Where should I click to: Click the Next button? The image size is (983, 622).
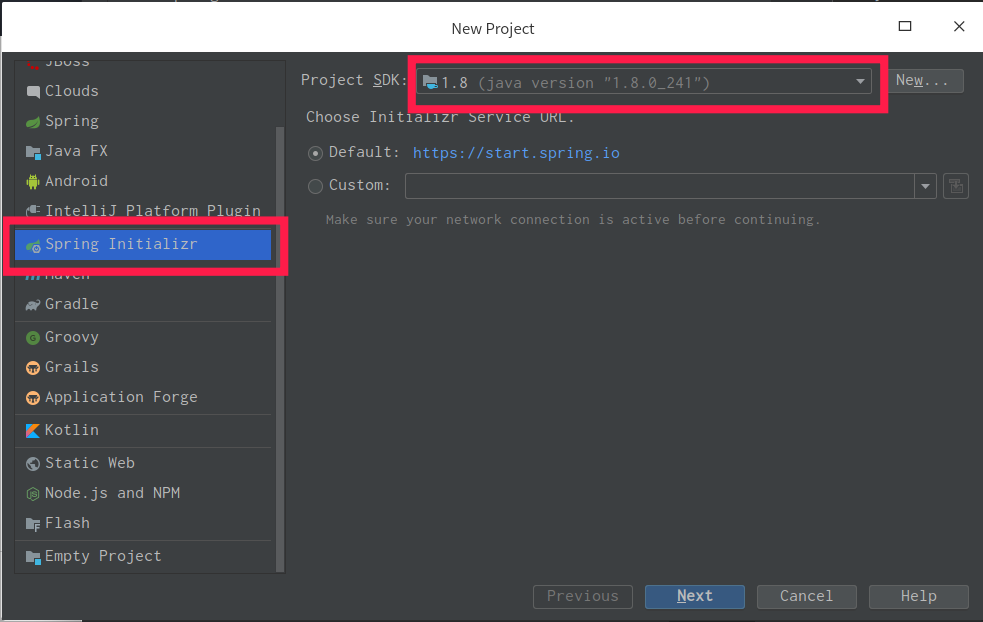(x=694, y=596)
